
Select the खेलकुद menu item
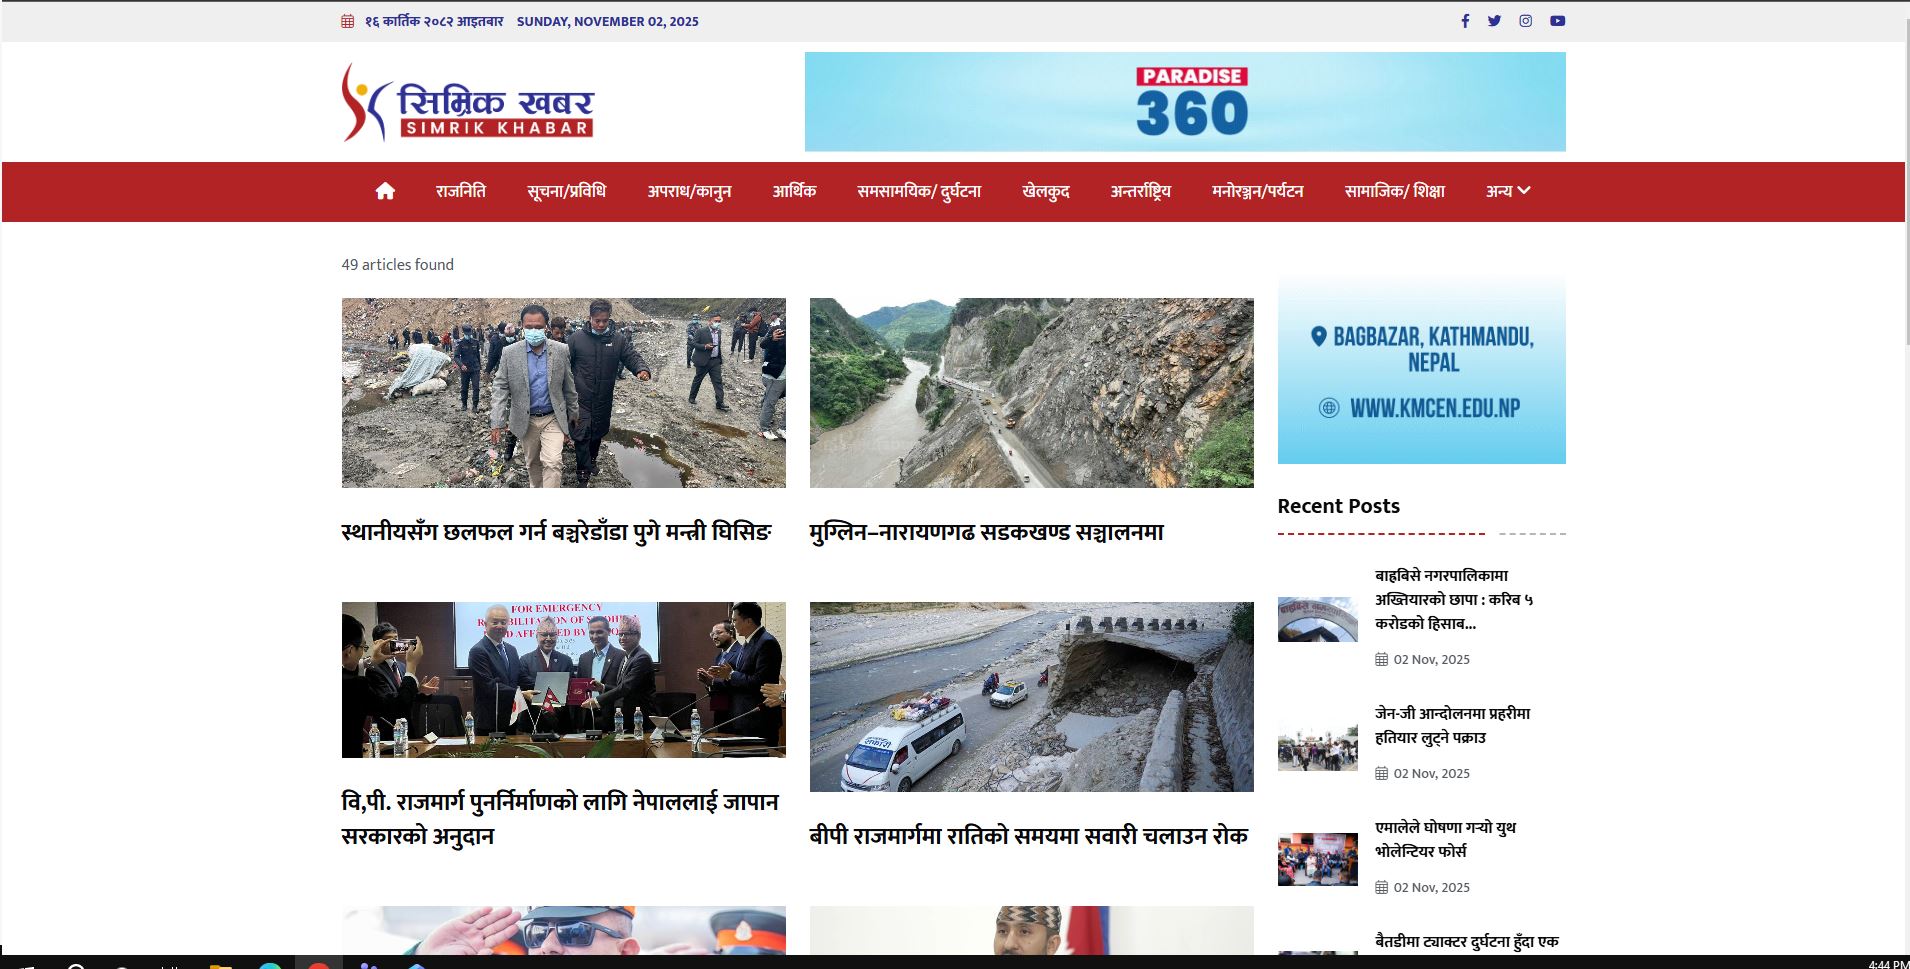tap(1045, 191)
